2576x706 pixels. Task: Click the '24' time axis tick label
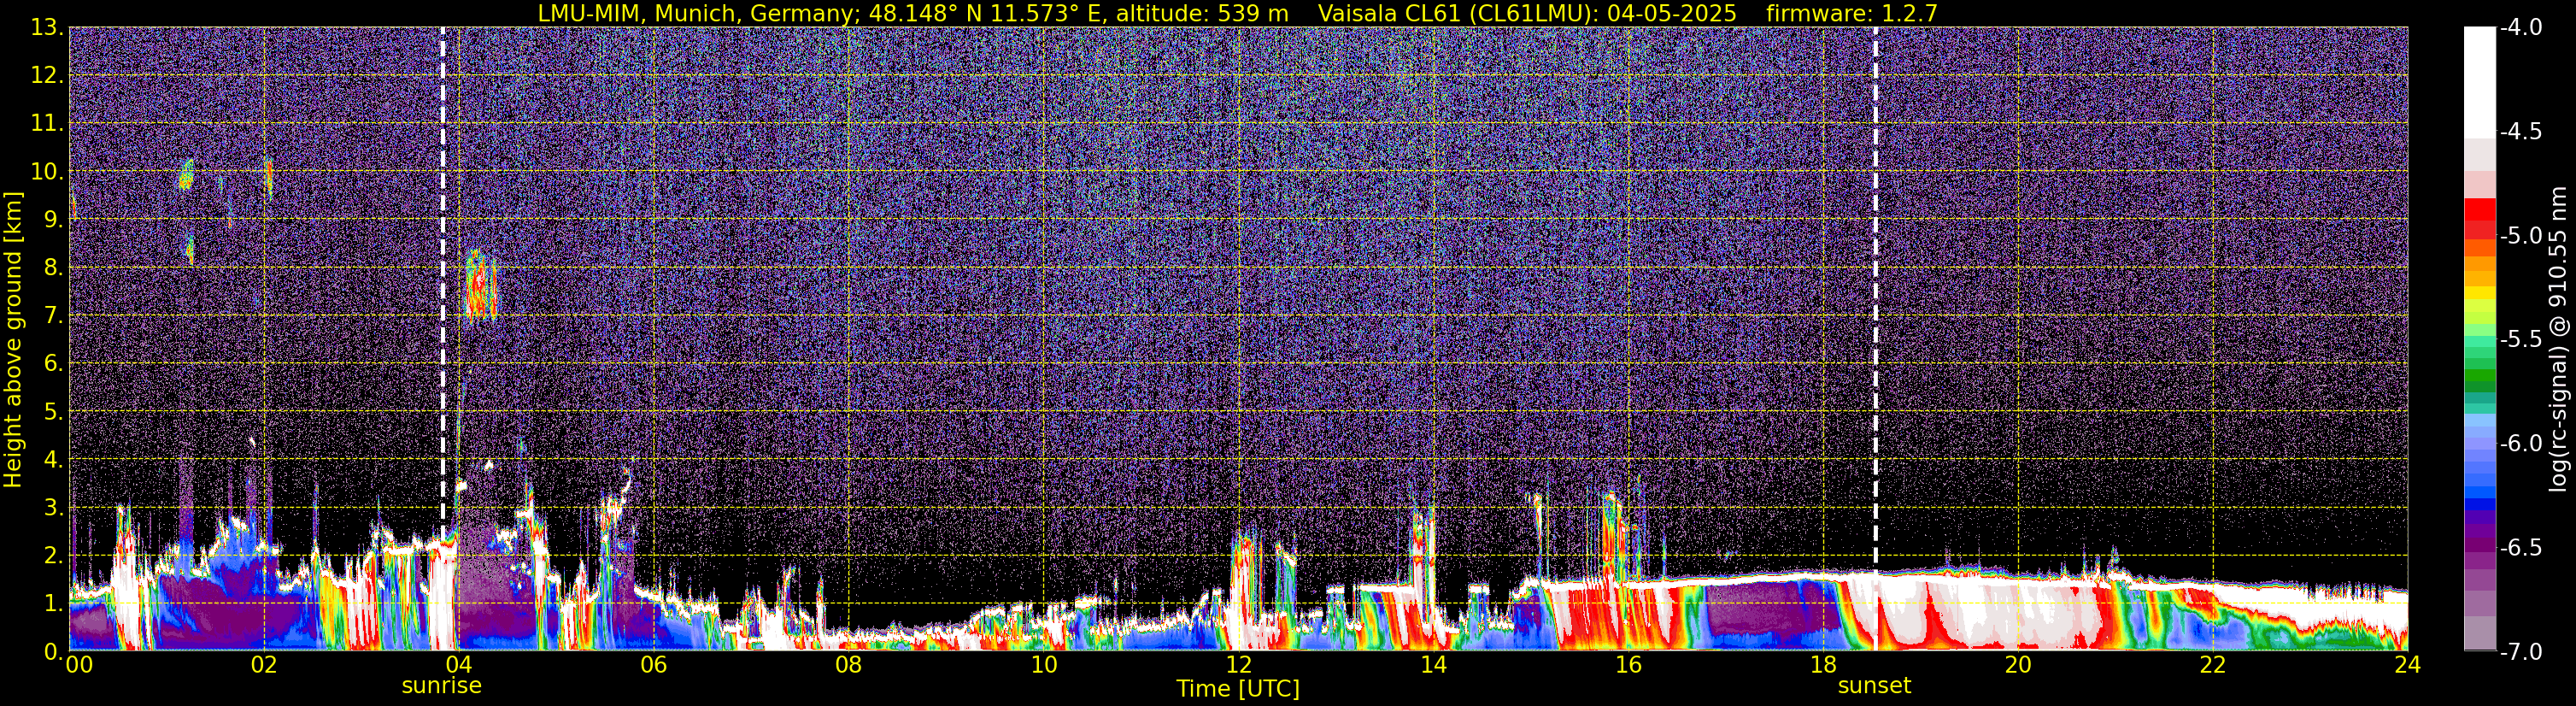click(x=2408, y=665)
